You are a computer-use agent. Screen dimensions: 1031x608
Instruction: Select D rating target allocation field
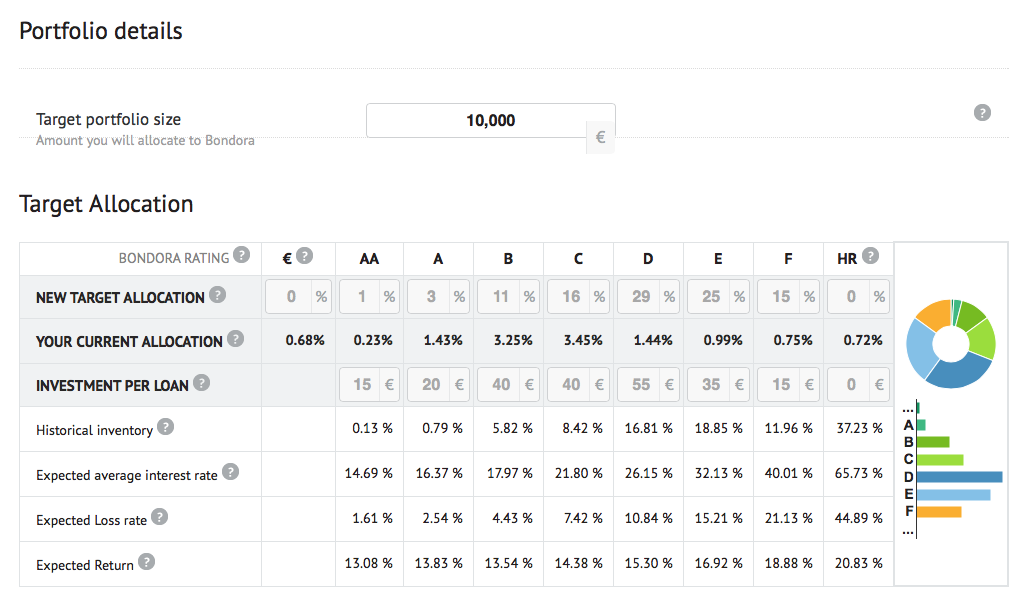638,297
